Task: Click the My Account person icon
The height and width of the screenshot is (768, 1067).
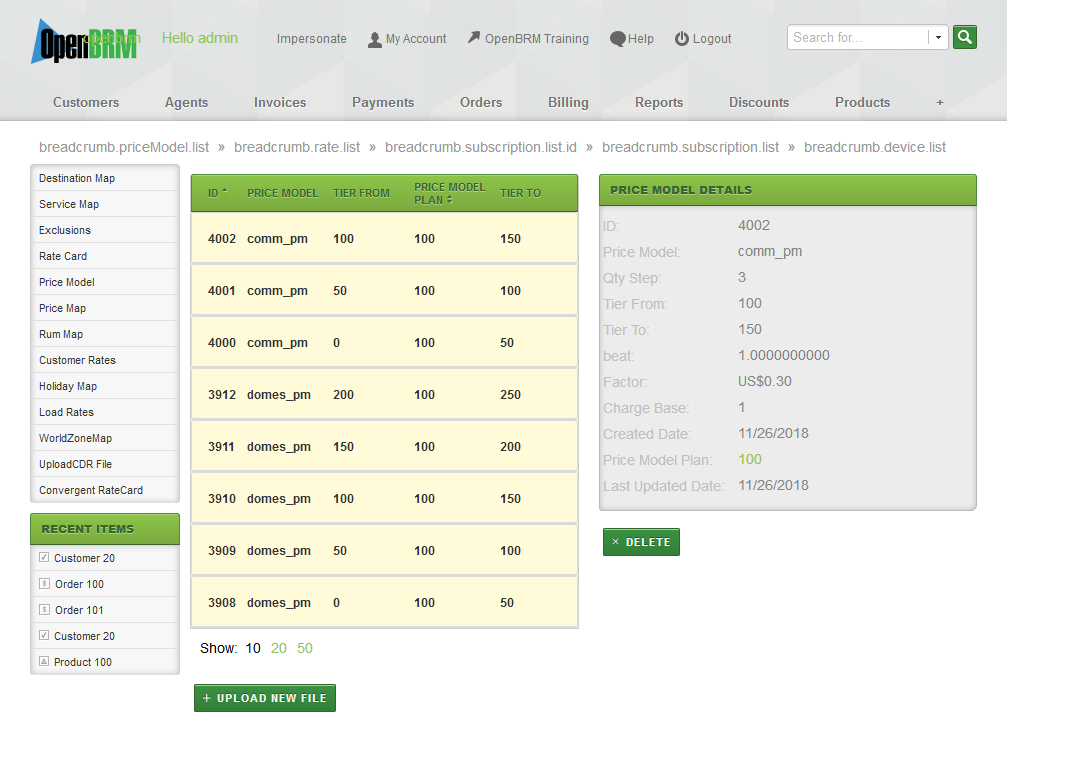Action: pyautogui.click(x=375, y=40)
